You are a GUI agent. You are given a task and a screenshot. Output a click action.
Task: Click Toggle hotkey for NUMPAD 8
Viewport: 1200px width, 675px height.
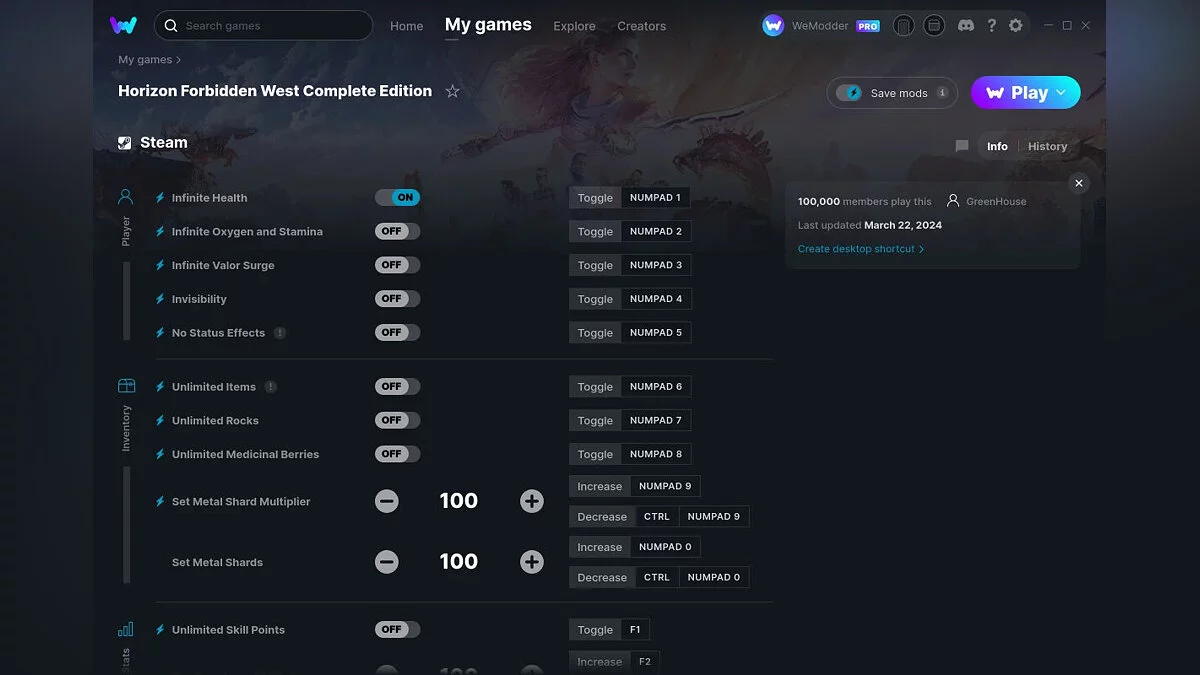tap(595, 454)
